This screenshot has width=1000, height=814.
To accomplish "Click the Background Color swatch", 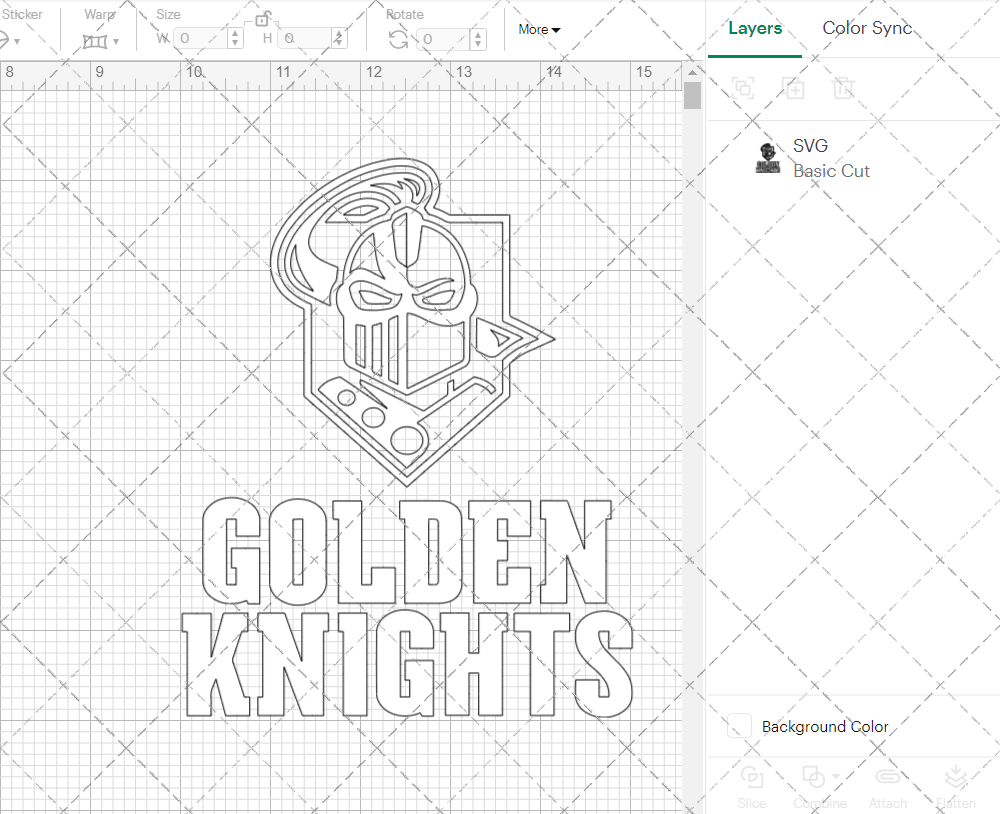I will click(738, 727).
